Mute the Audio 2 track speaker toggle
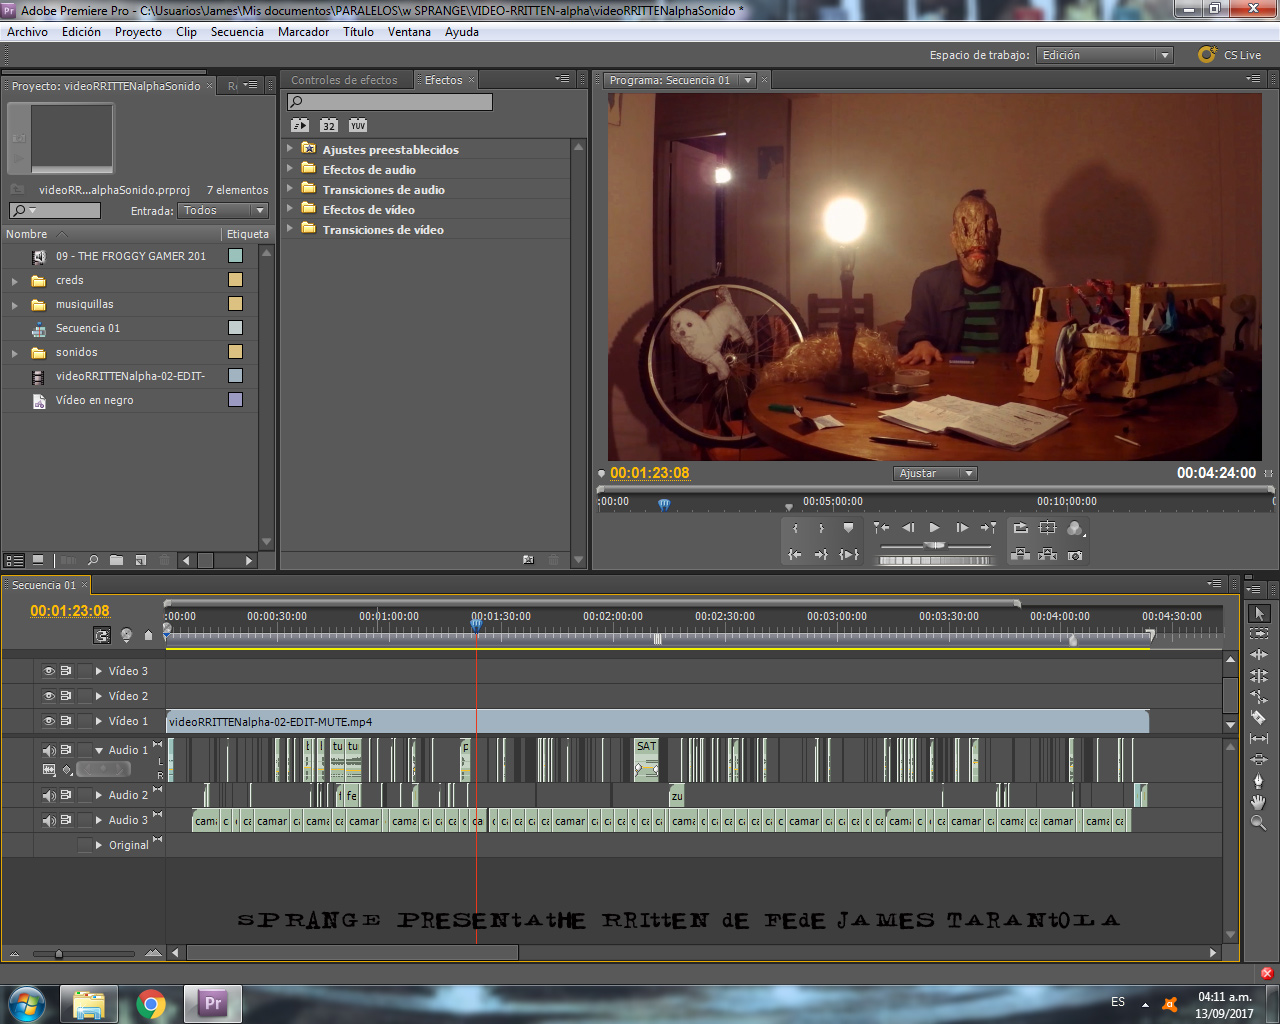The width and height of the screenshot is (1280, 1024). point(48,795)
